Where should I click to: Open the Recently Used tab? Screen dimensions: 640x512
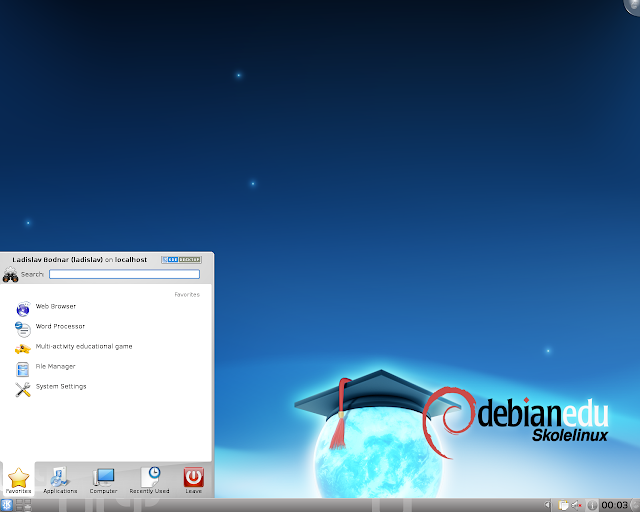(149, 480)
